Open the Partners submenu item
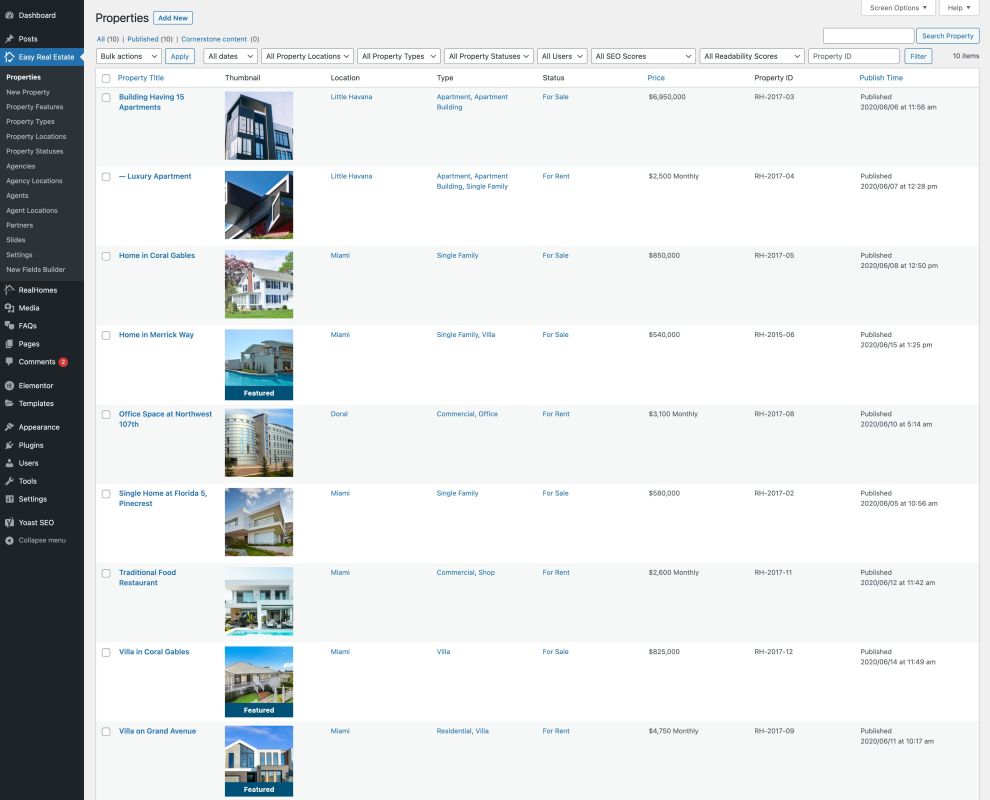 tap(20, 225)
